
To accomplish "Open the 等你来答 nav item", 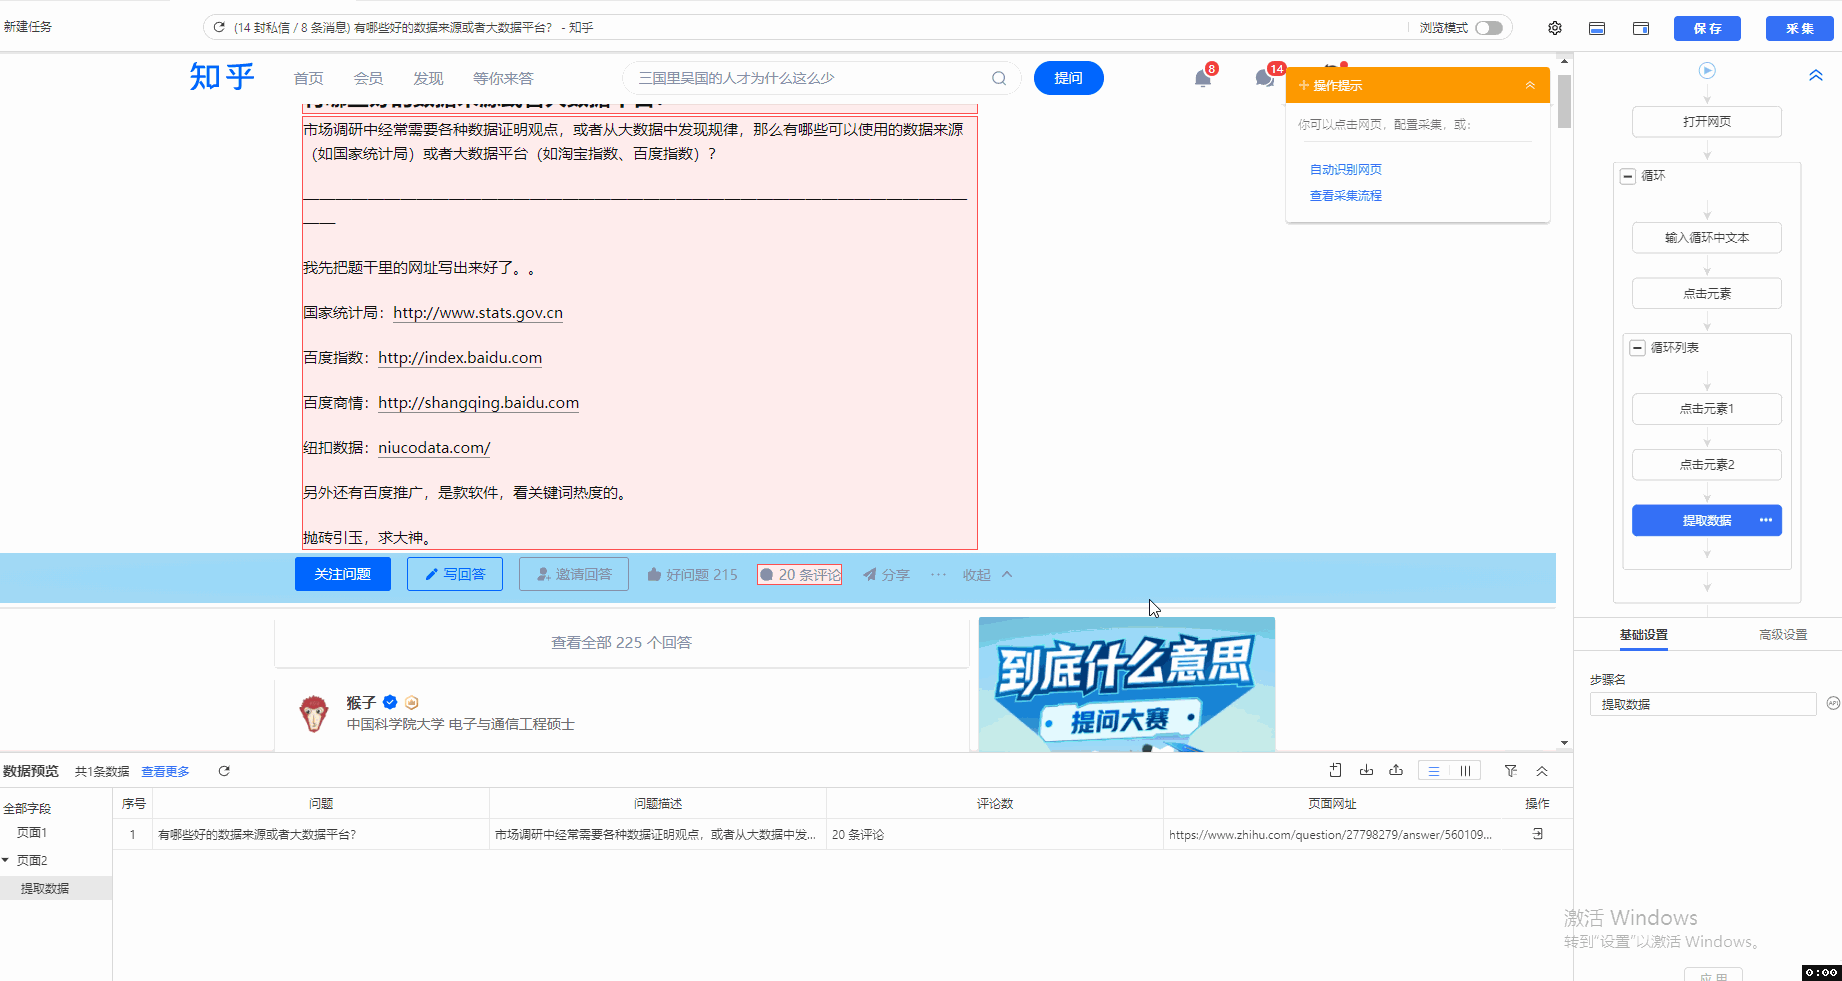I will [503, 78].
